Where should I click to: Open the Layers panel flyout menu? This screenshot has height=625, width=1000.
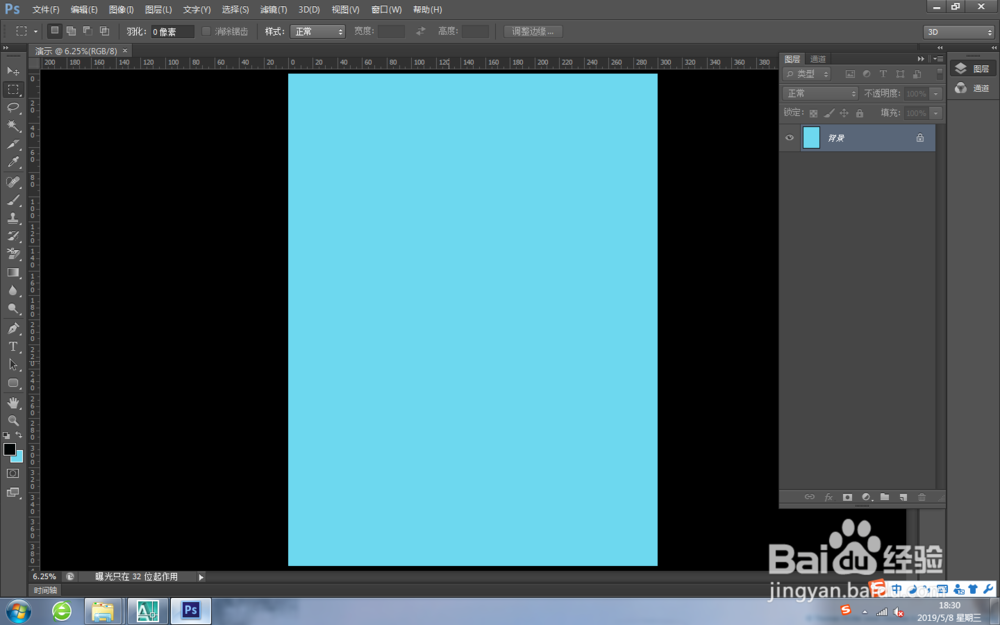938,59
